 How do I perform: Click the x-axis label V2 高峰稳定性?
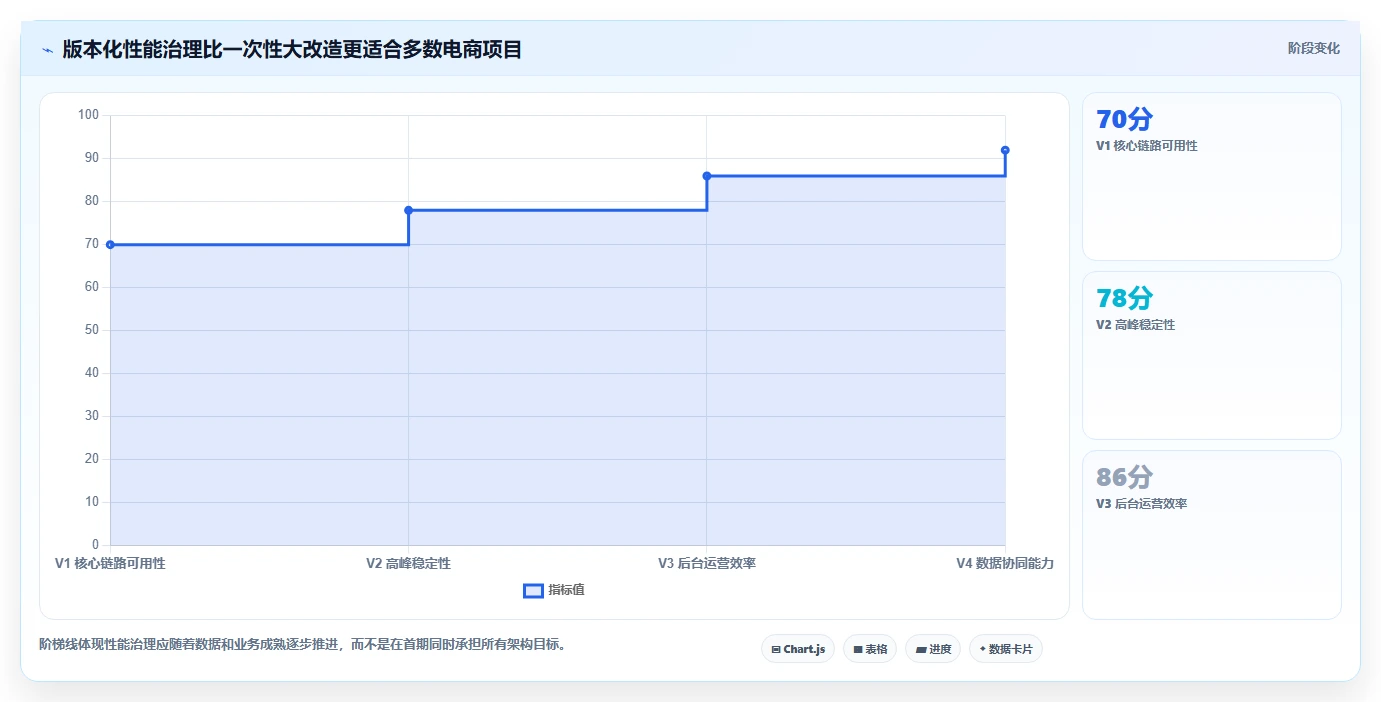(408, 563)
